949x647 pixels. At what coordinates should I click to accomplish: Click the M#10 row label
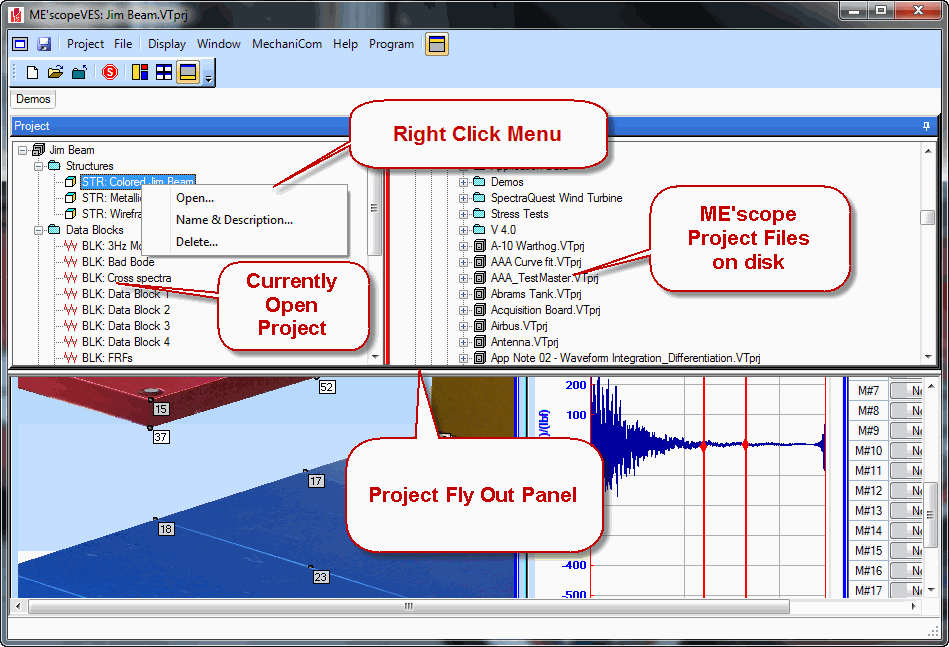869,450
